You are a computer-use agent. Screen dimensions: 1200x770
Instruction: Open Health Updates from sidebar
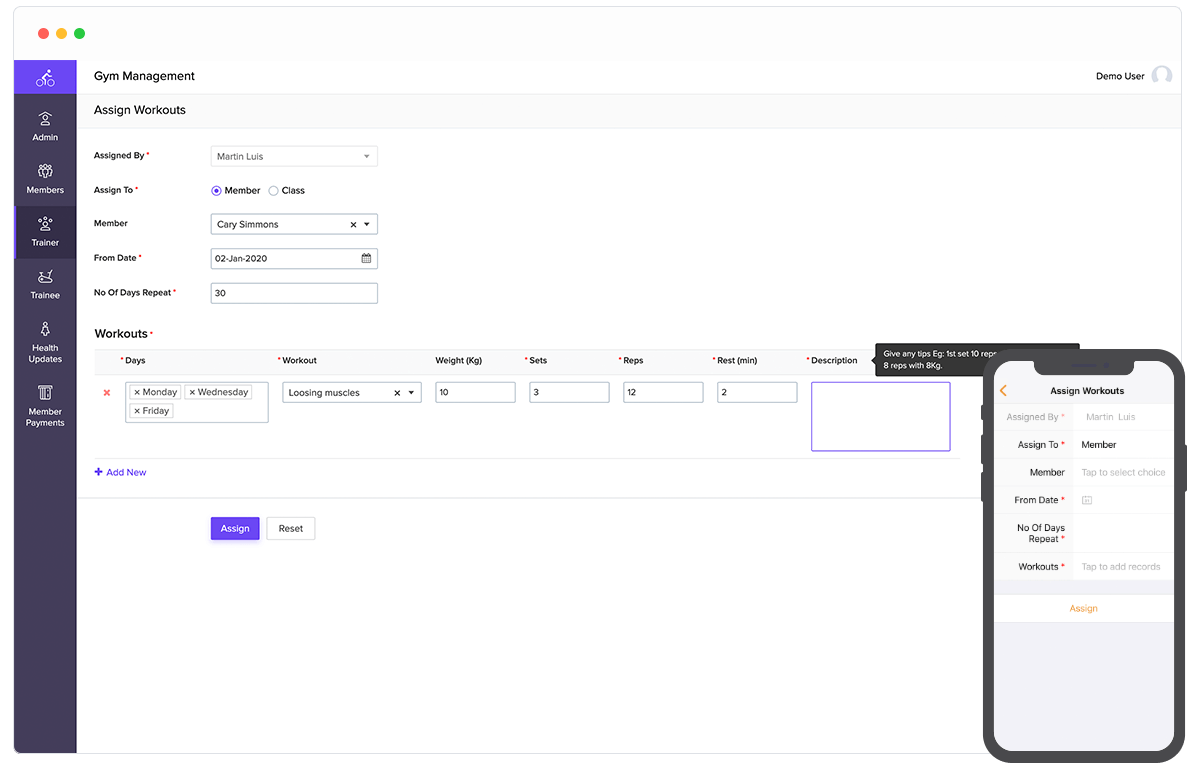click(x=45, y=342)
